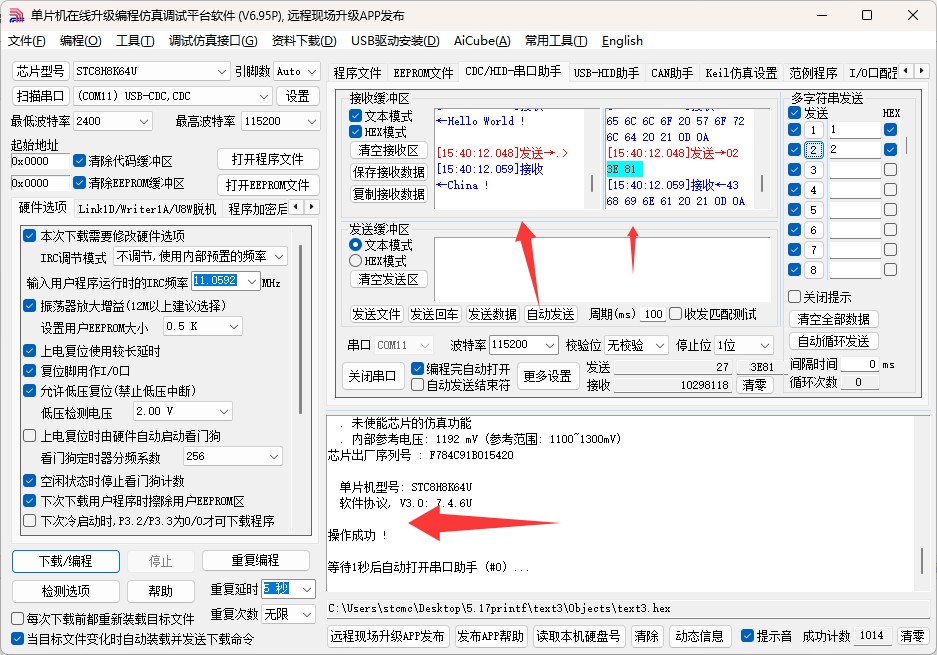Toggle 清除代码缓冲区 checkbox
This screenshot has height=655, width=937.
(x=79, y=161)
